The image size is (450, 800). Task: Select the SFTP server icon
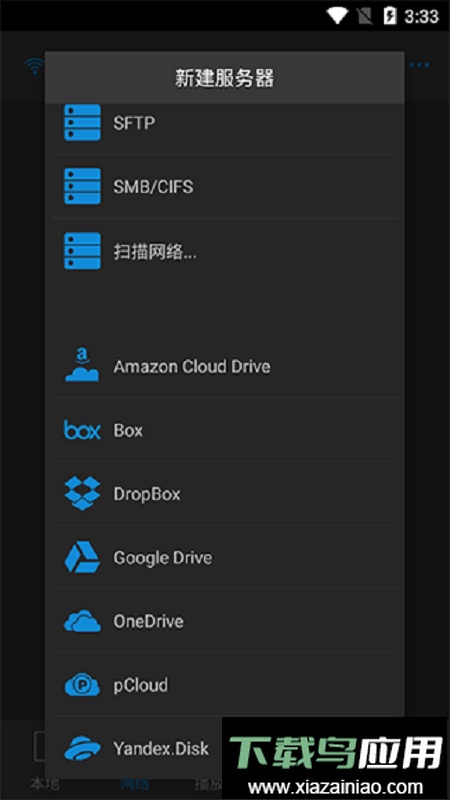pos(82,122)
